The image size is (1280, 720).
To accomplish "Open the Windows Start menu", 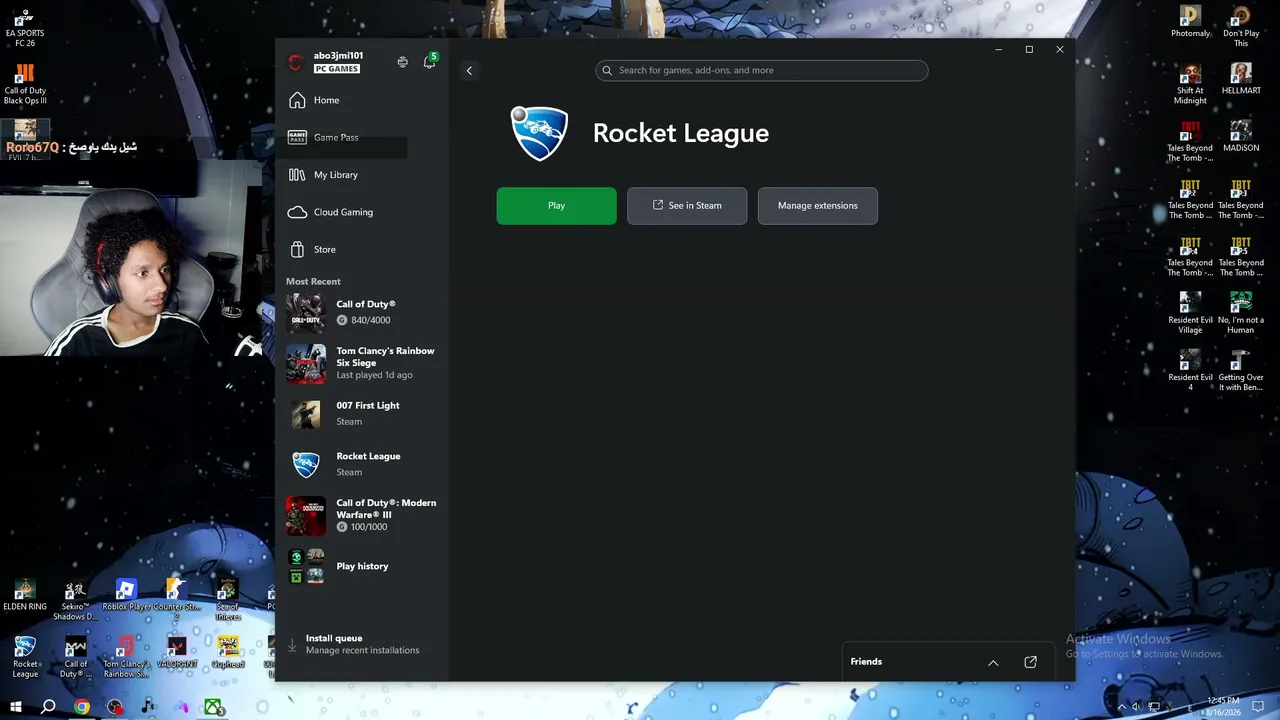I will [16, 707].
